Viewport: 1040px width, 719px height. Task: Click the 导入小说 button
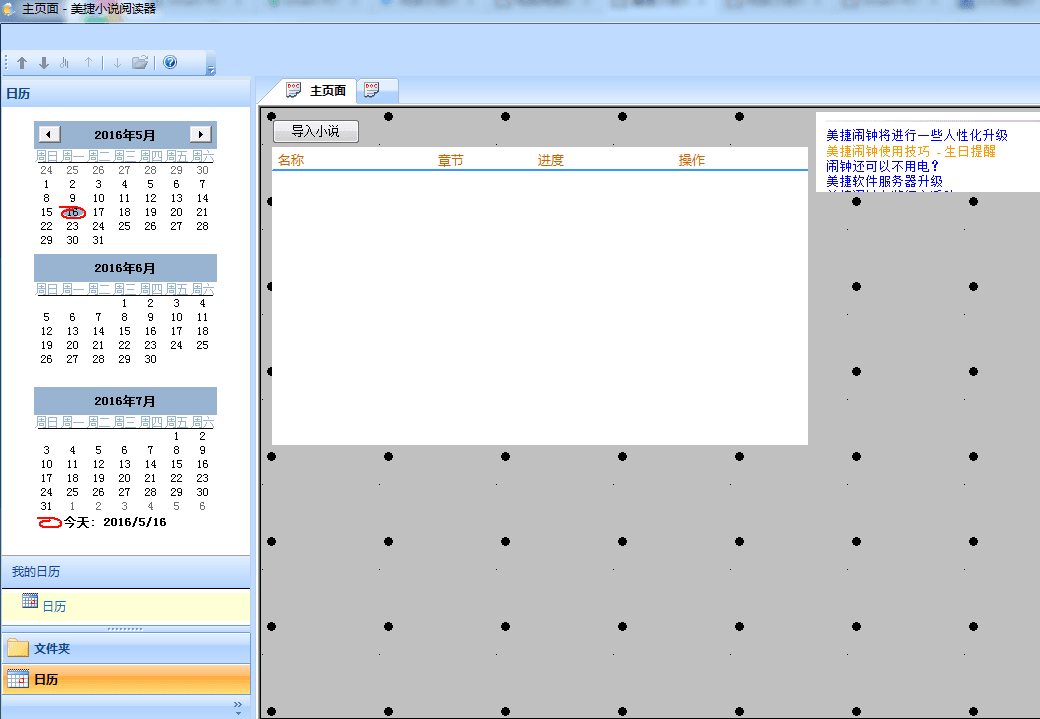coord(315,131)
